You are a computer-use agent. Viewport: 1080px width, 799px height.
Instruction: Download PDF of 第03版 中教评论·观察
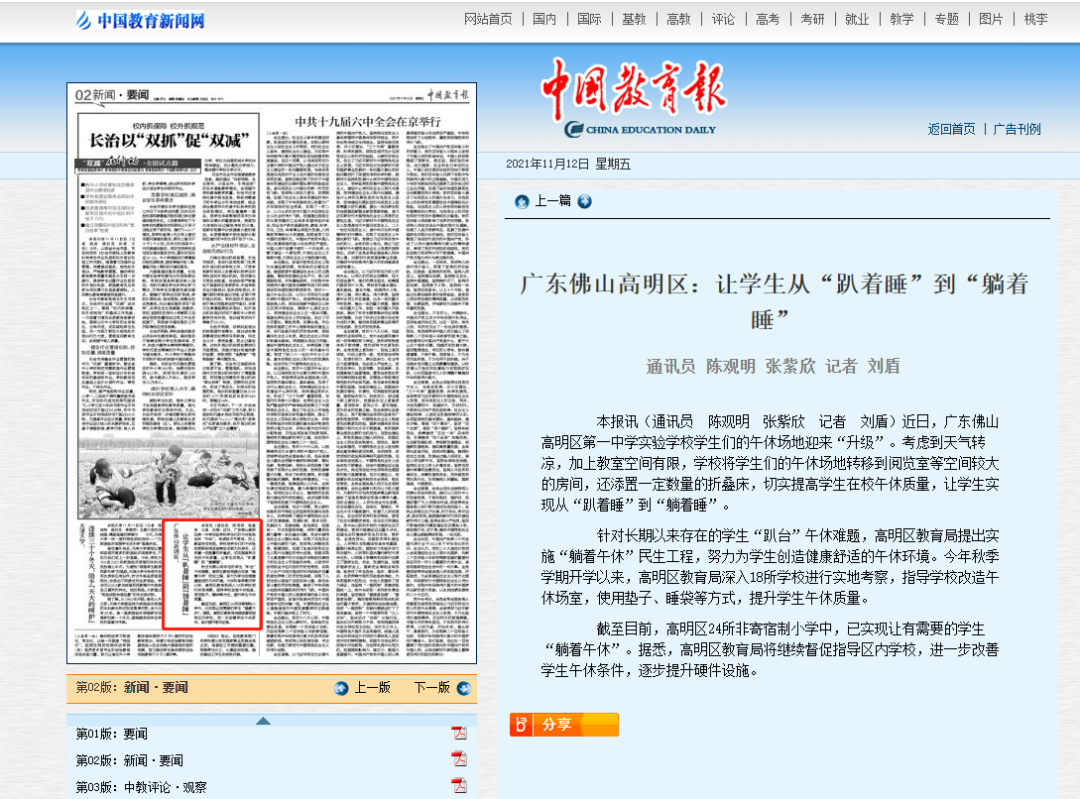[x=459, y=786]
